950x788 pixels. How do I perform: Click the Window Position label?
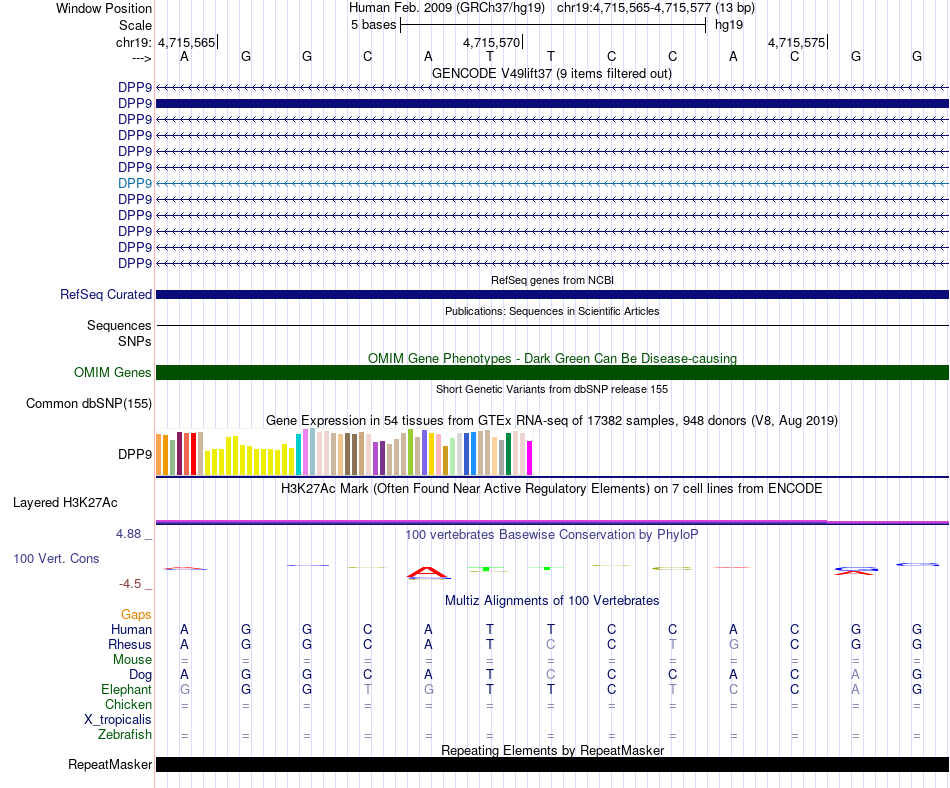coord(104,8)
